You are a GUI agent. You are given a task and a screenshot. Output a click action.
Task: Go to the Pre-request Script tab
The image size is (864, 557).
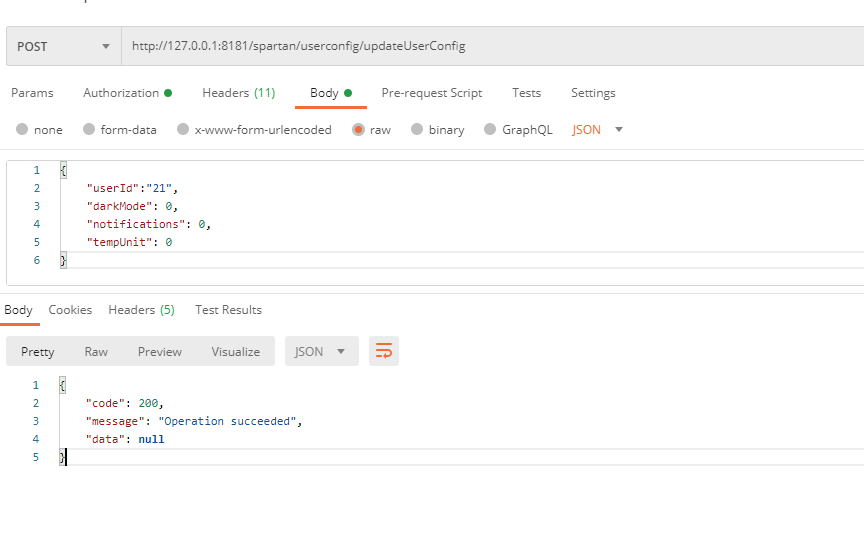pos(431,93)
